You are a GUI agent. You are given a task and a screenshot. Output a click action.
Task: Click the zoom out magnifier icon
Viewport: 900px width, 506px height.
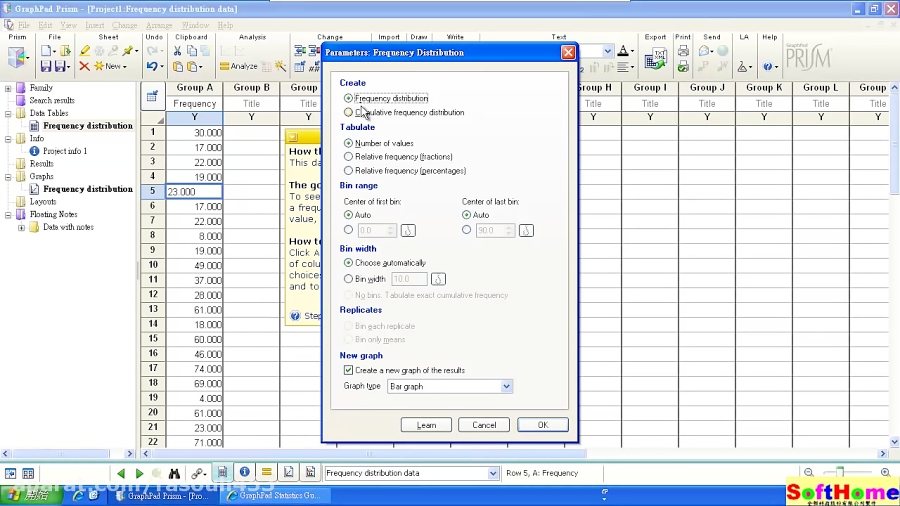tap(809, 473)
